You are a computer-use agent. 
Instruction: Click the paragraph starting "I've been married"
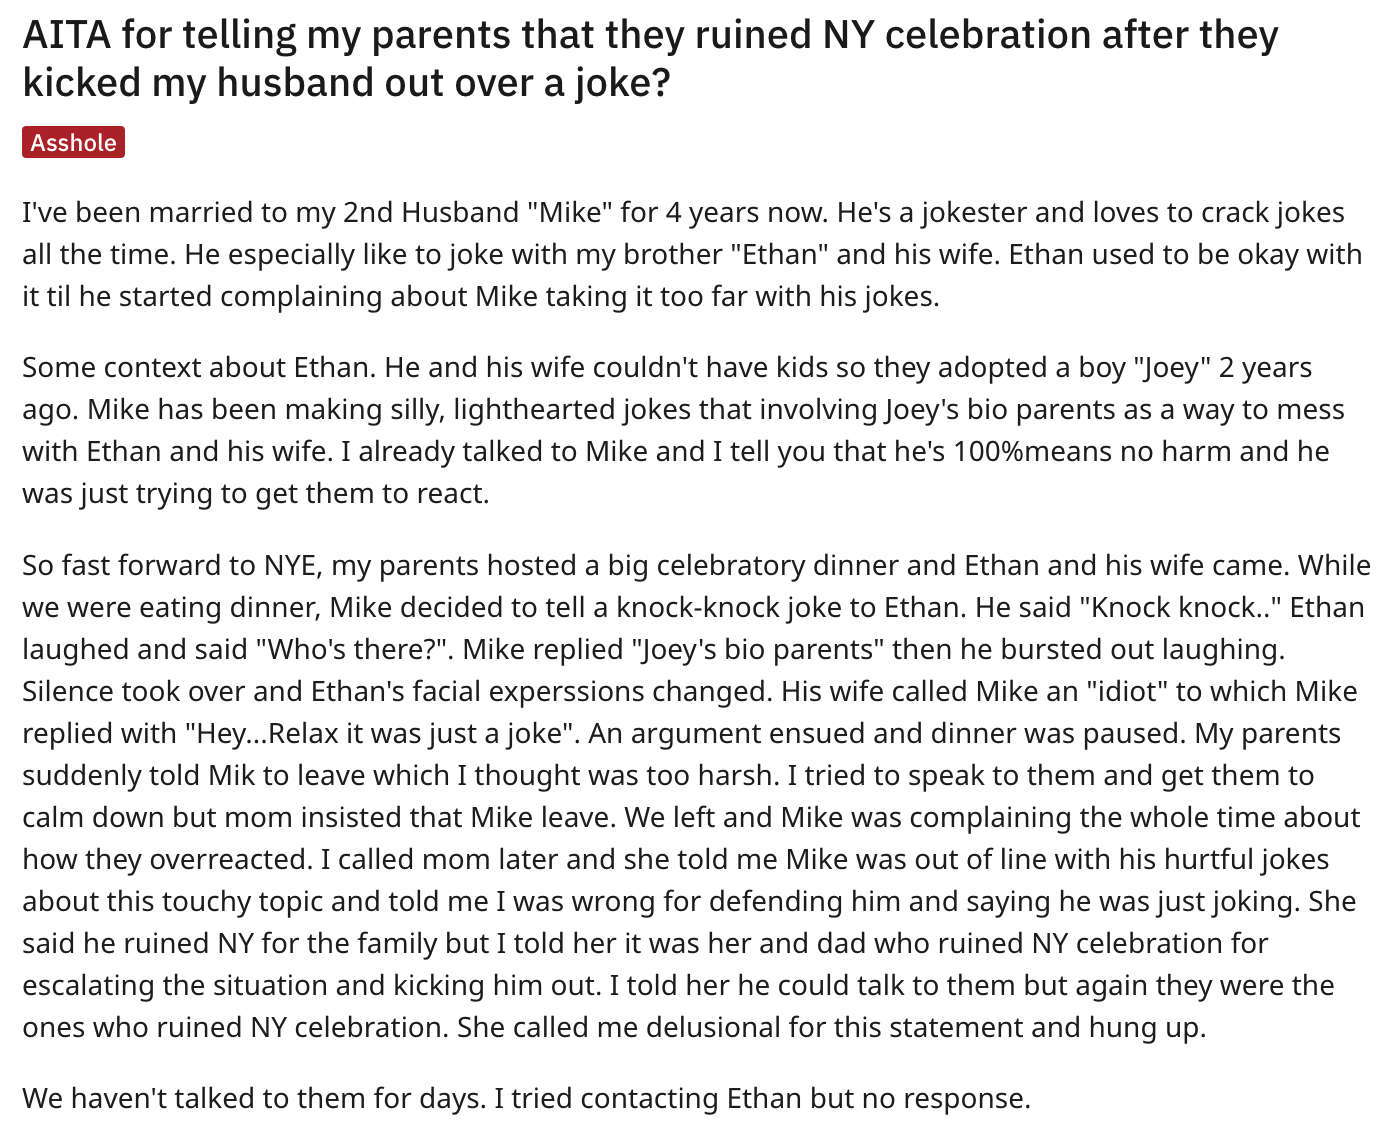[x=692, y=254]
